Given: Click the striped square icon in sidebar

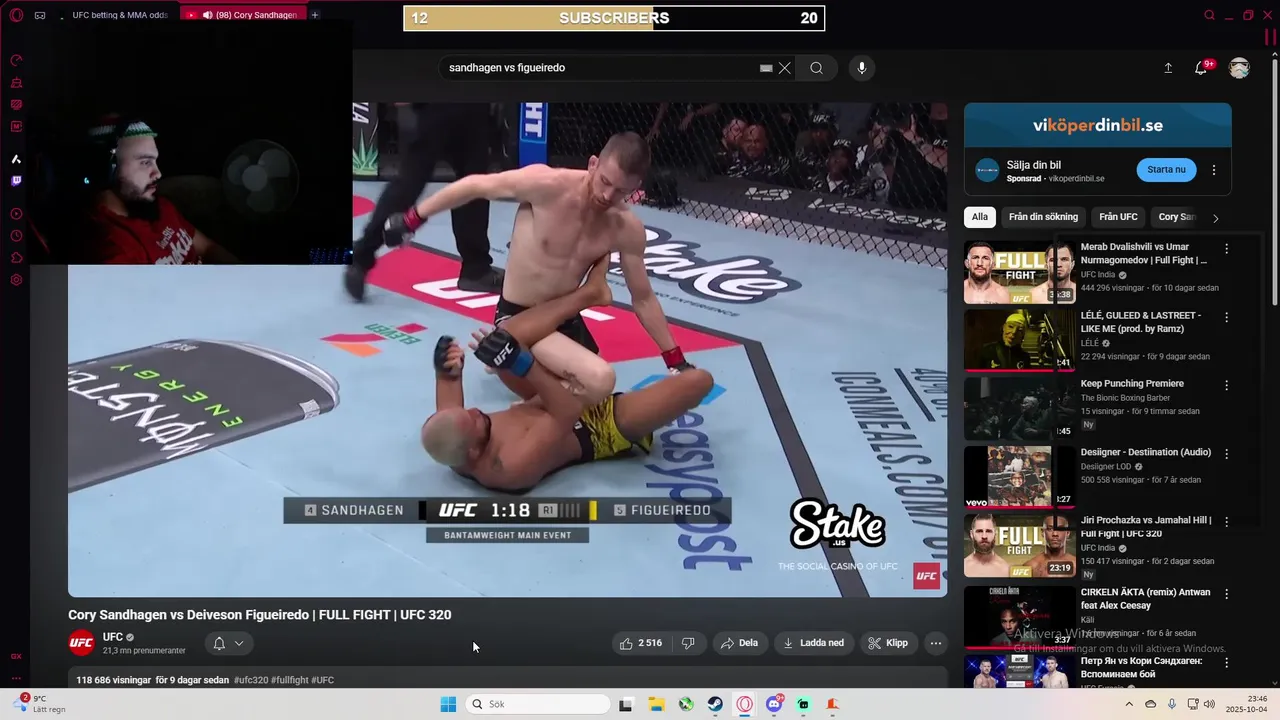Looking at the screenshot, I should (x=16, y=104).
